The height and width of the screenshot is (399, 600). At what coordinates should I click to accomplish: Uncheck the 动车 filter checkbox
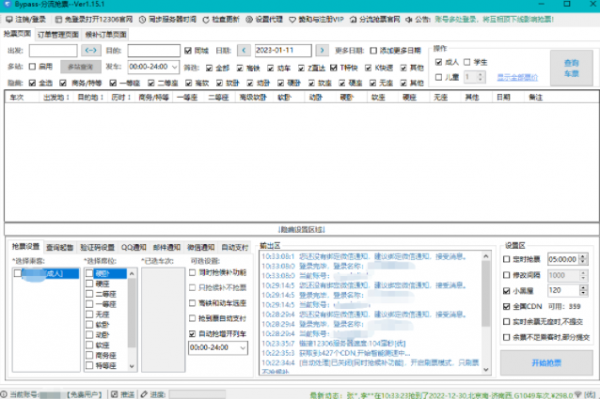(x=271, y=68)
